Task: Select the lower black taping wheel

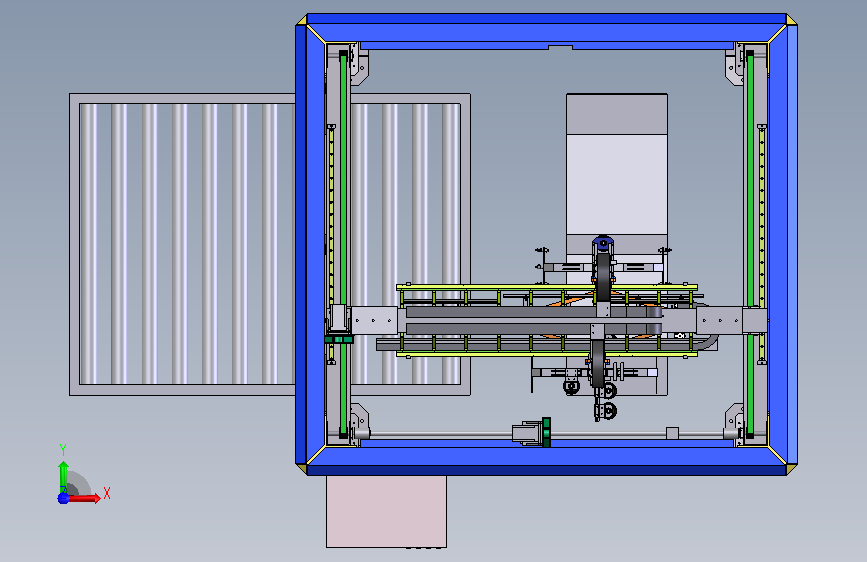Action: (x=597, y=362)
